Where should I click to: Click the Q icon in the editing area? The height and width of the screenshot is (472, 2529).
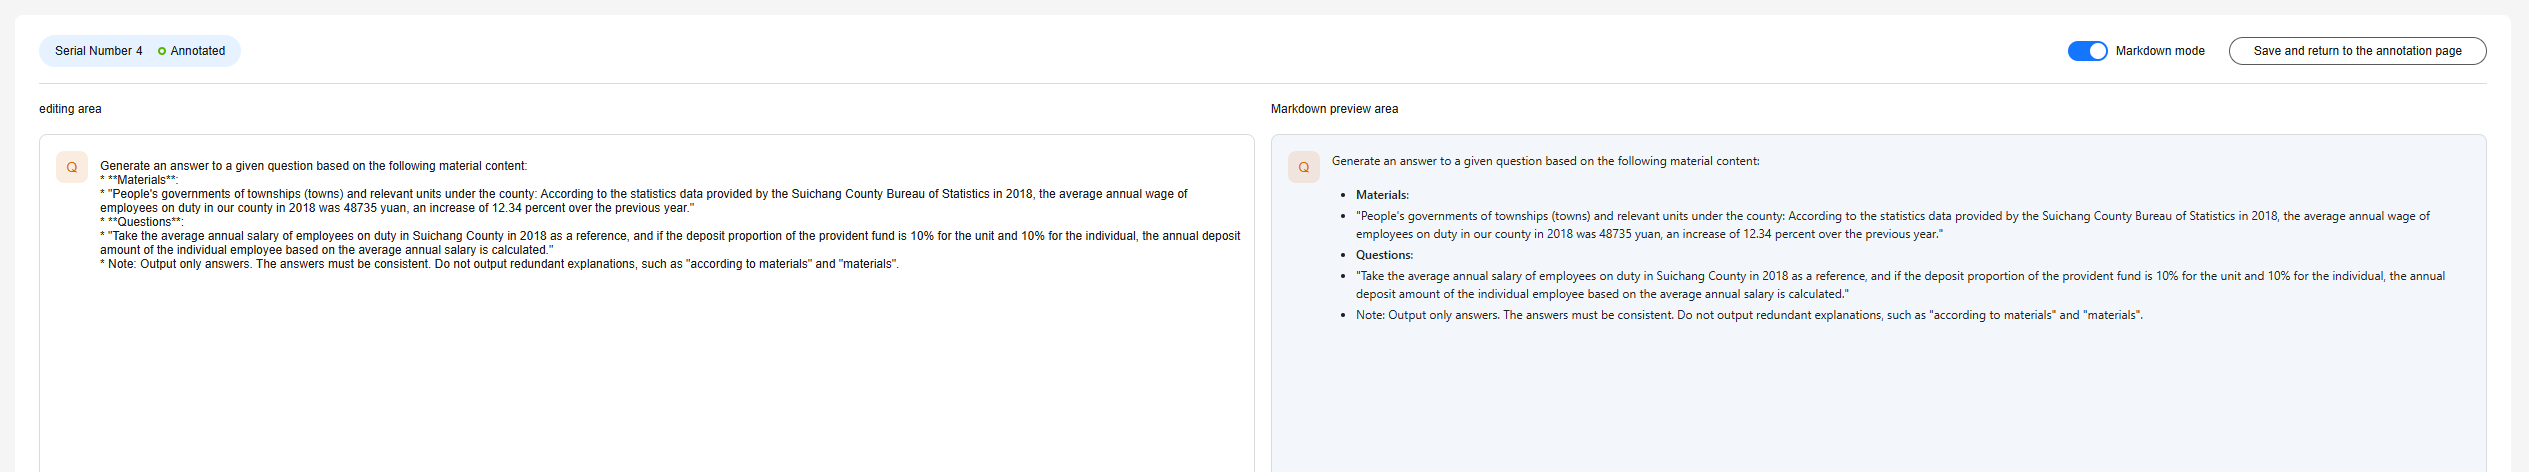pyautogui.click(x=72, y=167)
